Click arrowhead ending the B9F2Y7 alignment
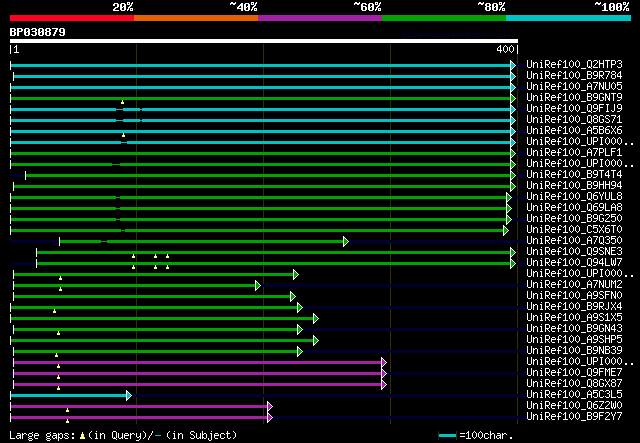 (270, 418)
